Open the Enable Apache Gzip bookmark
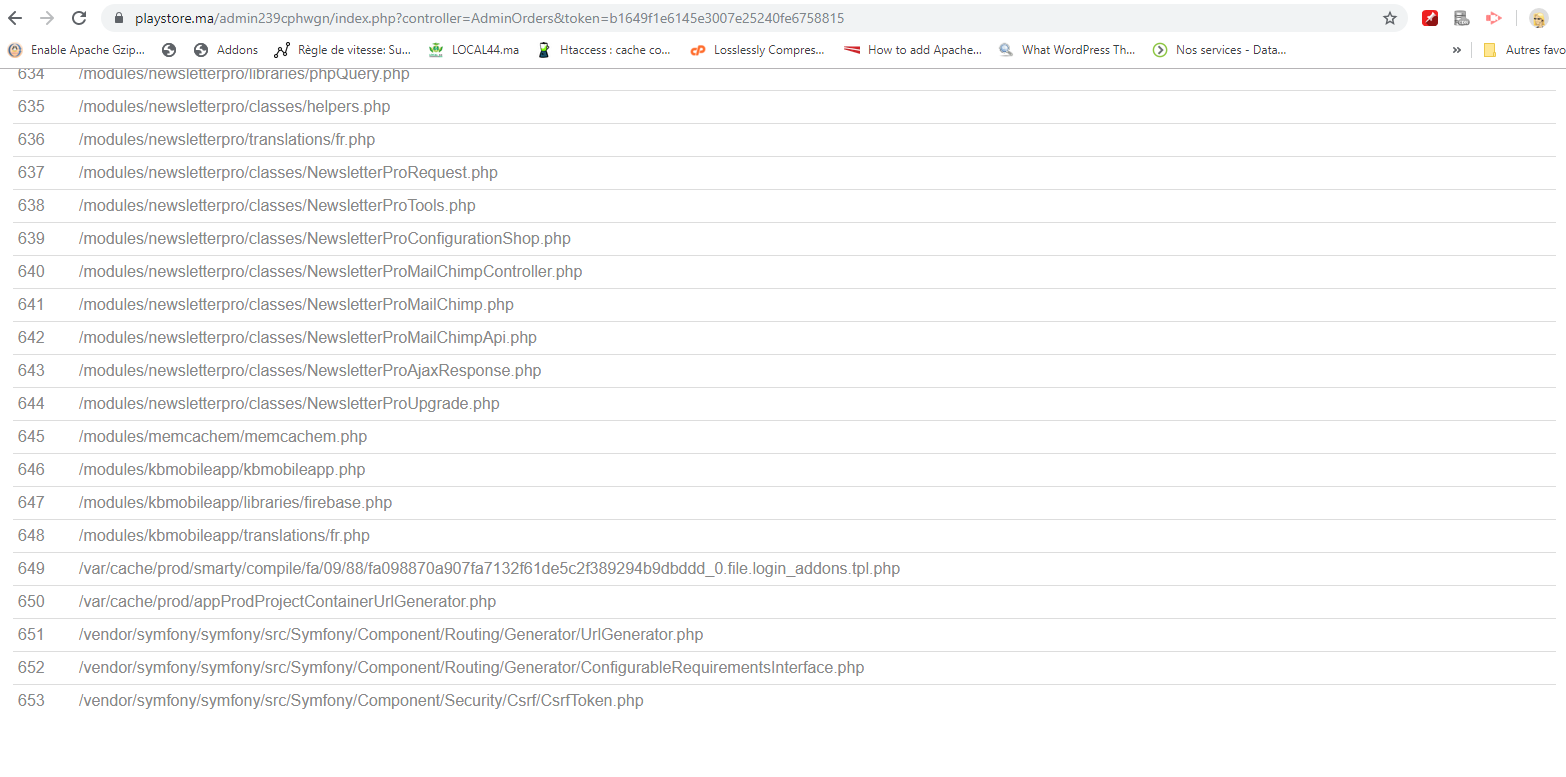This screenshot has width=1566, height=777. pos(78,49)
